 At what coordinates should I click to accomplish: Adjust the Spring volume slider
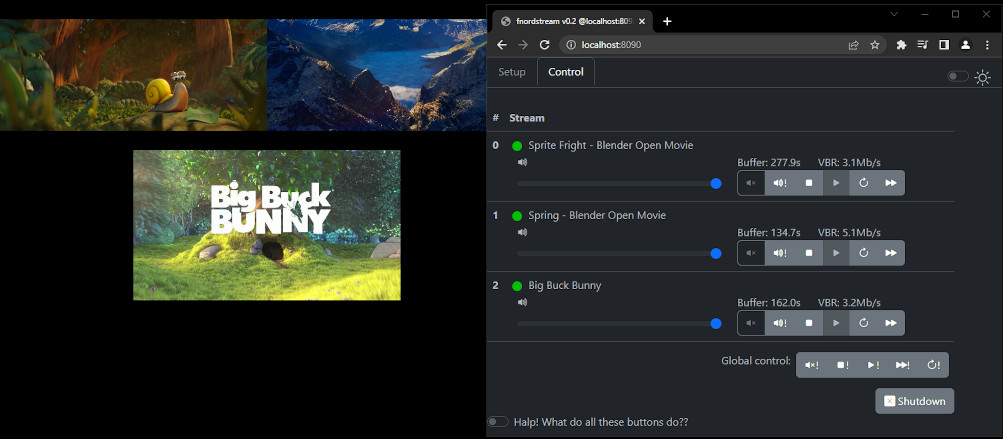pyautogui.click(x=619, y=253)
